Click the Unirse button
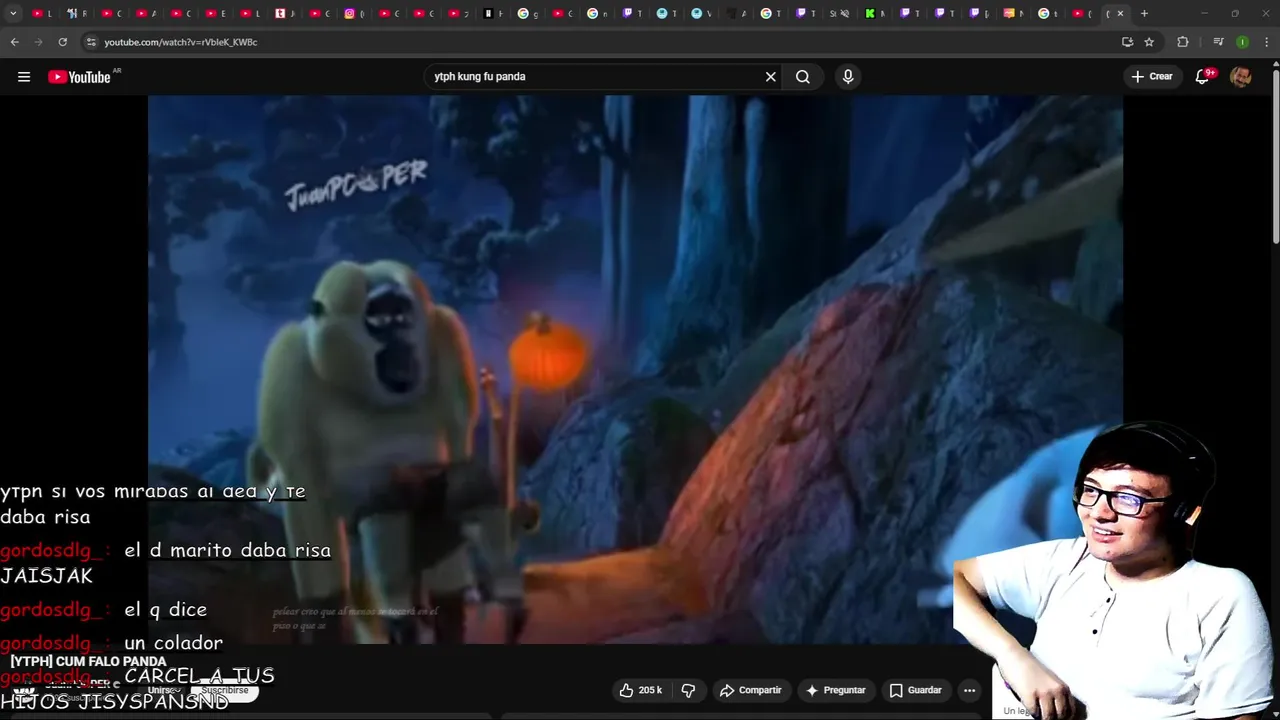 point(162,690)
